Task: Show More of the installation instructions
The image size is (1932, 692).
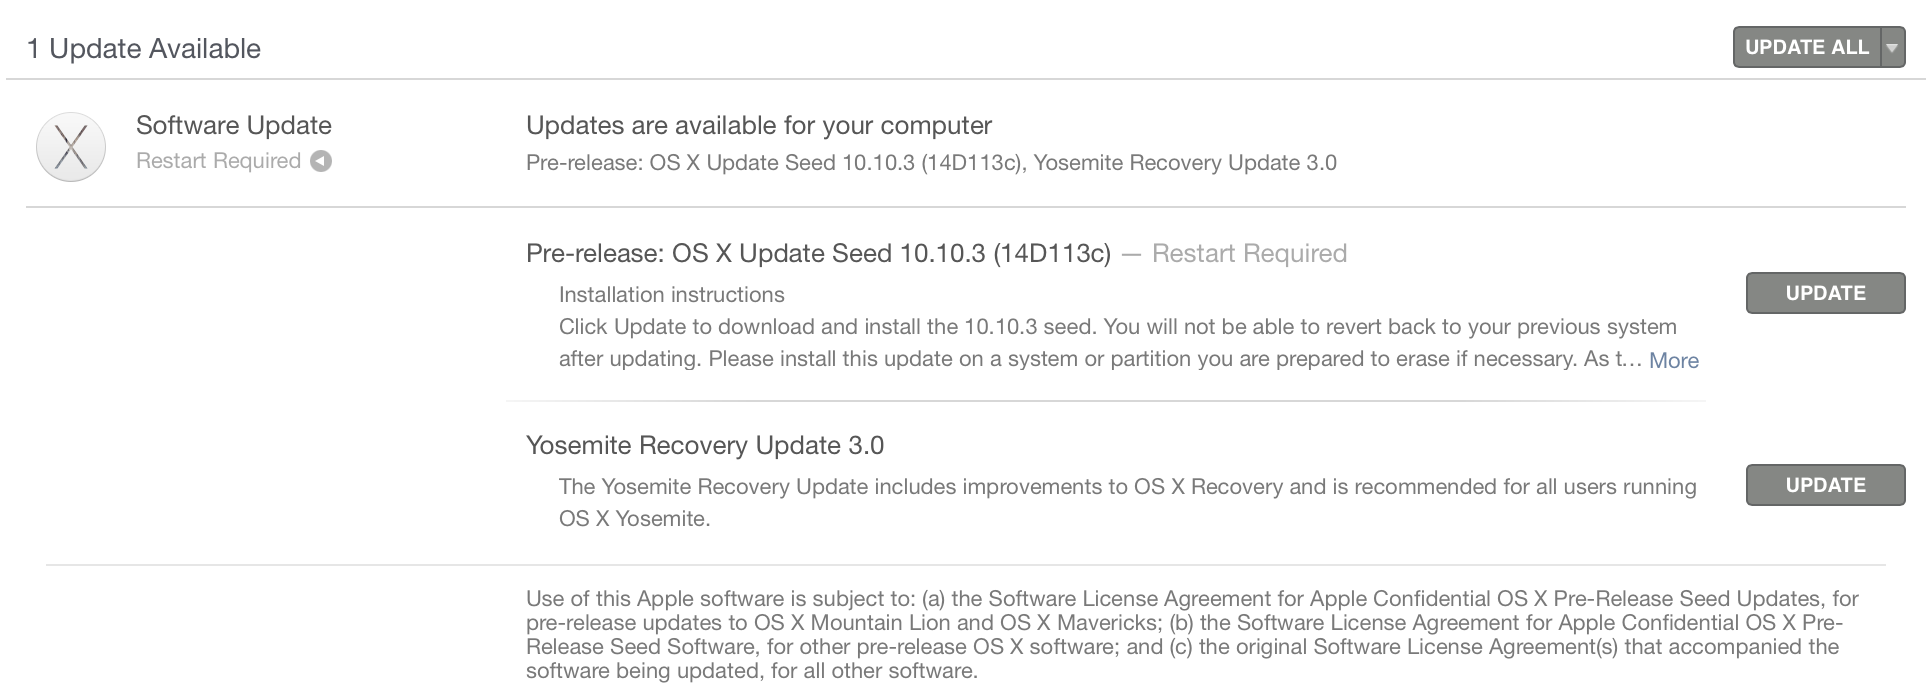Action: click(1673, 360)
